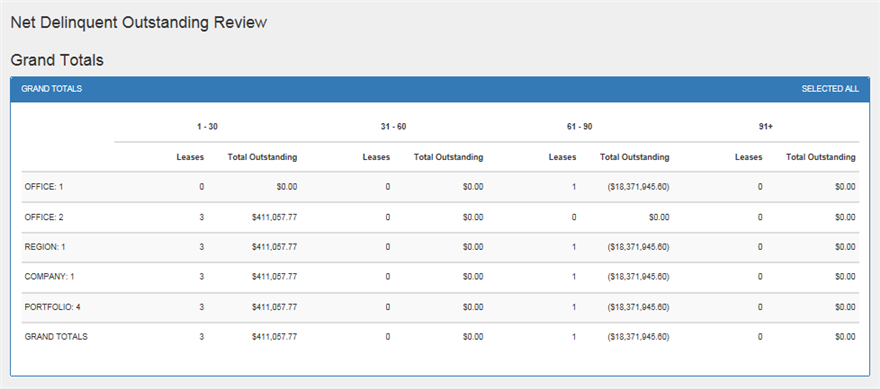Click the SELECTED ALL label
The height and width of the screenshot is (389, 880).
point(829,89)
